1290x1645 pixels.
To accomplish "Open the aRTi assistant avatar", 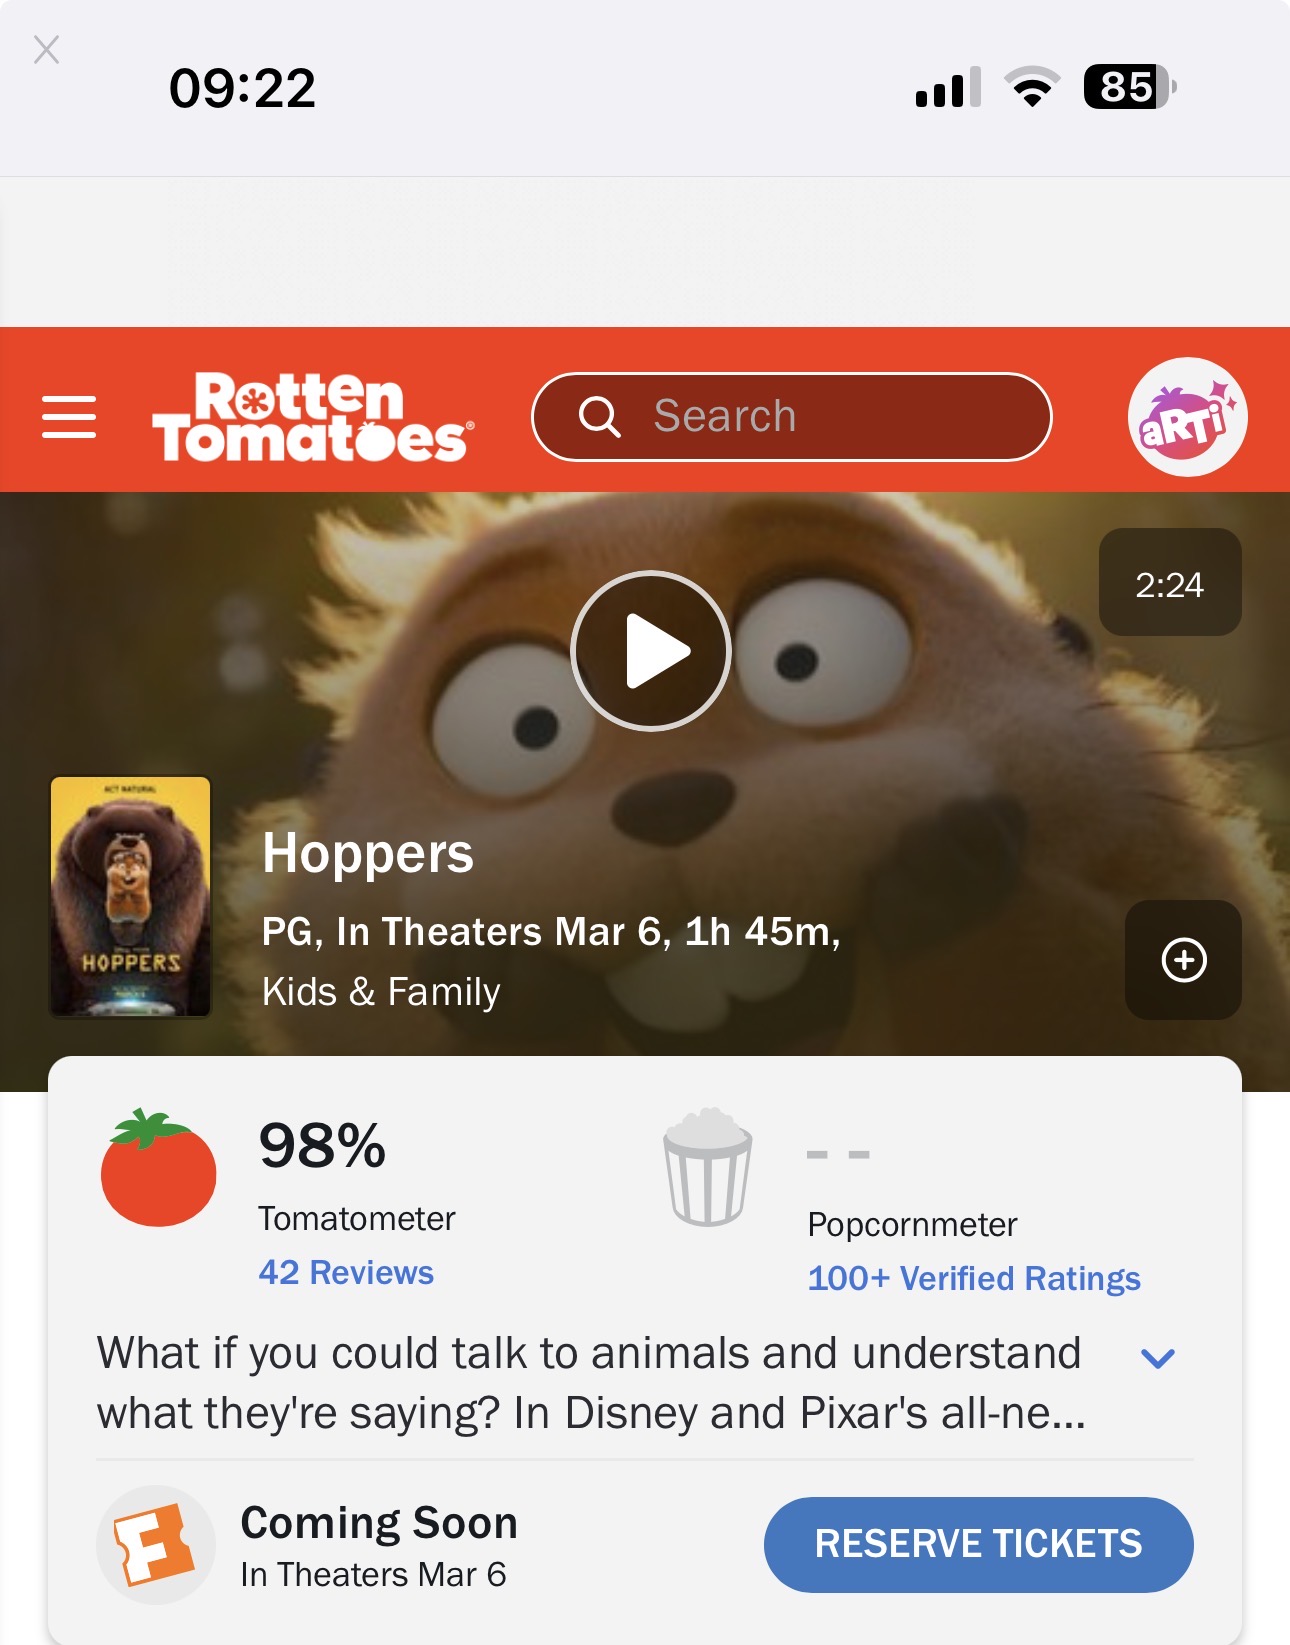I will coord(1187,417).
